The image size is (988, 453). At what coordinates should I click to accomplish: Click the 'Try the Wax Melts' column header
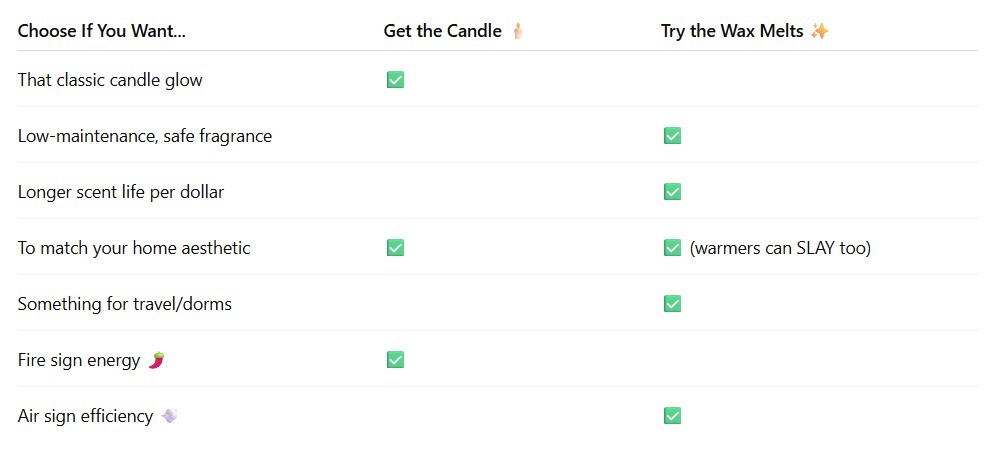pyautogui.click(x=732, y=31)
